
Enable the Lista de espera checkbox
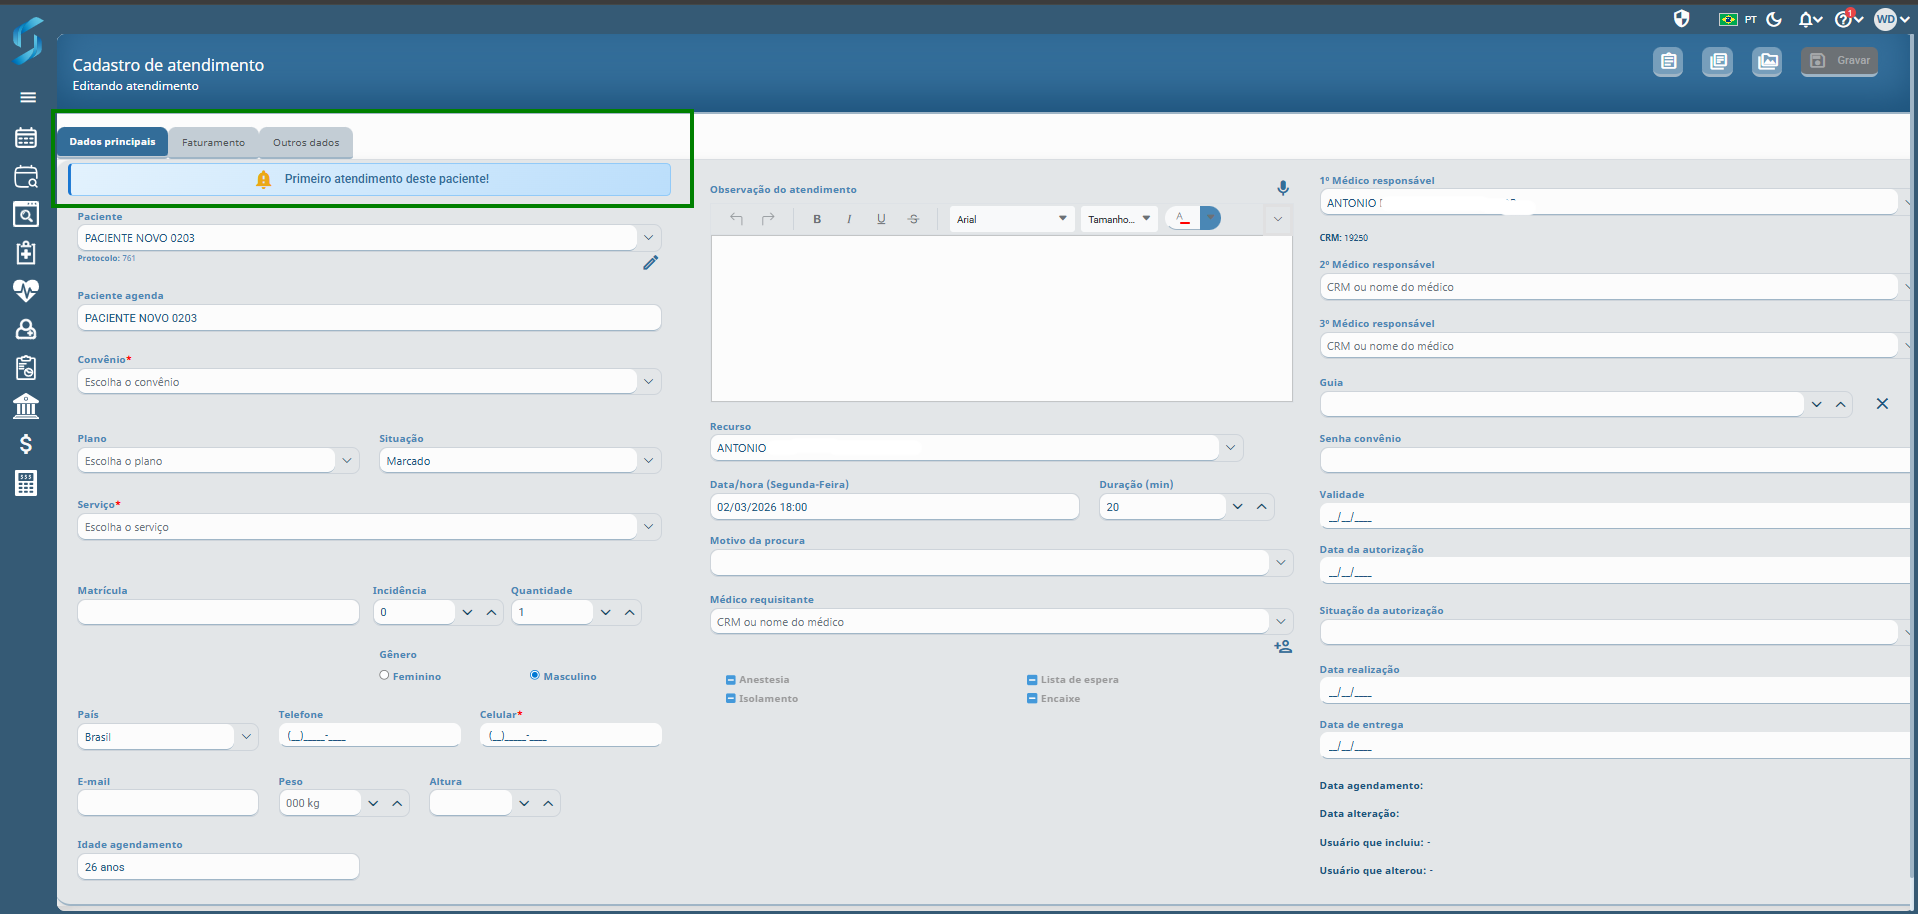(1032, 680)
